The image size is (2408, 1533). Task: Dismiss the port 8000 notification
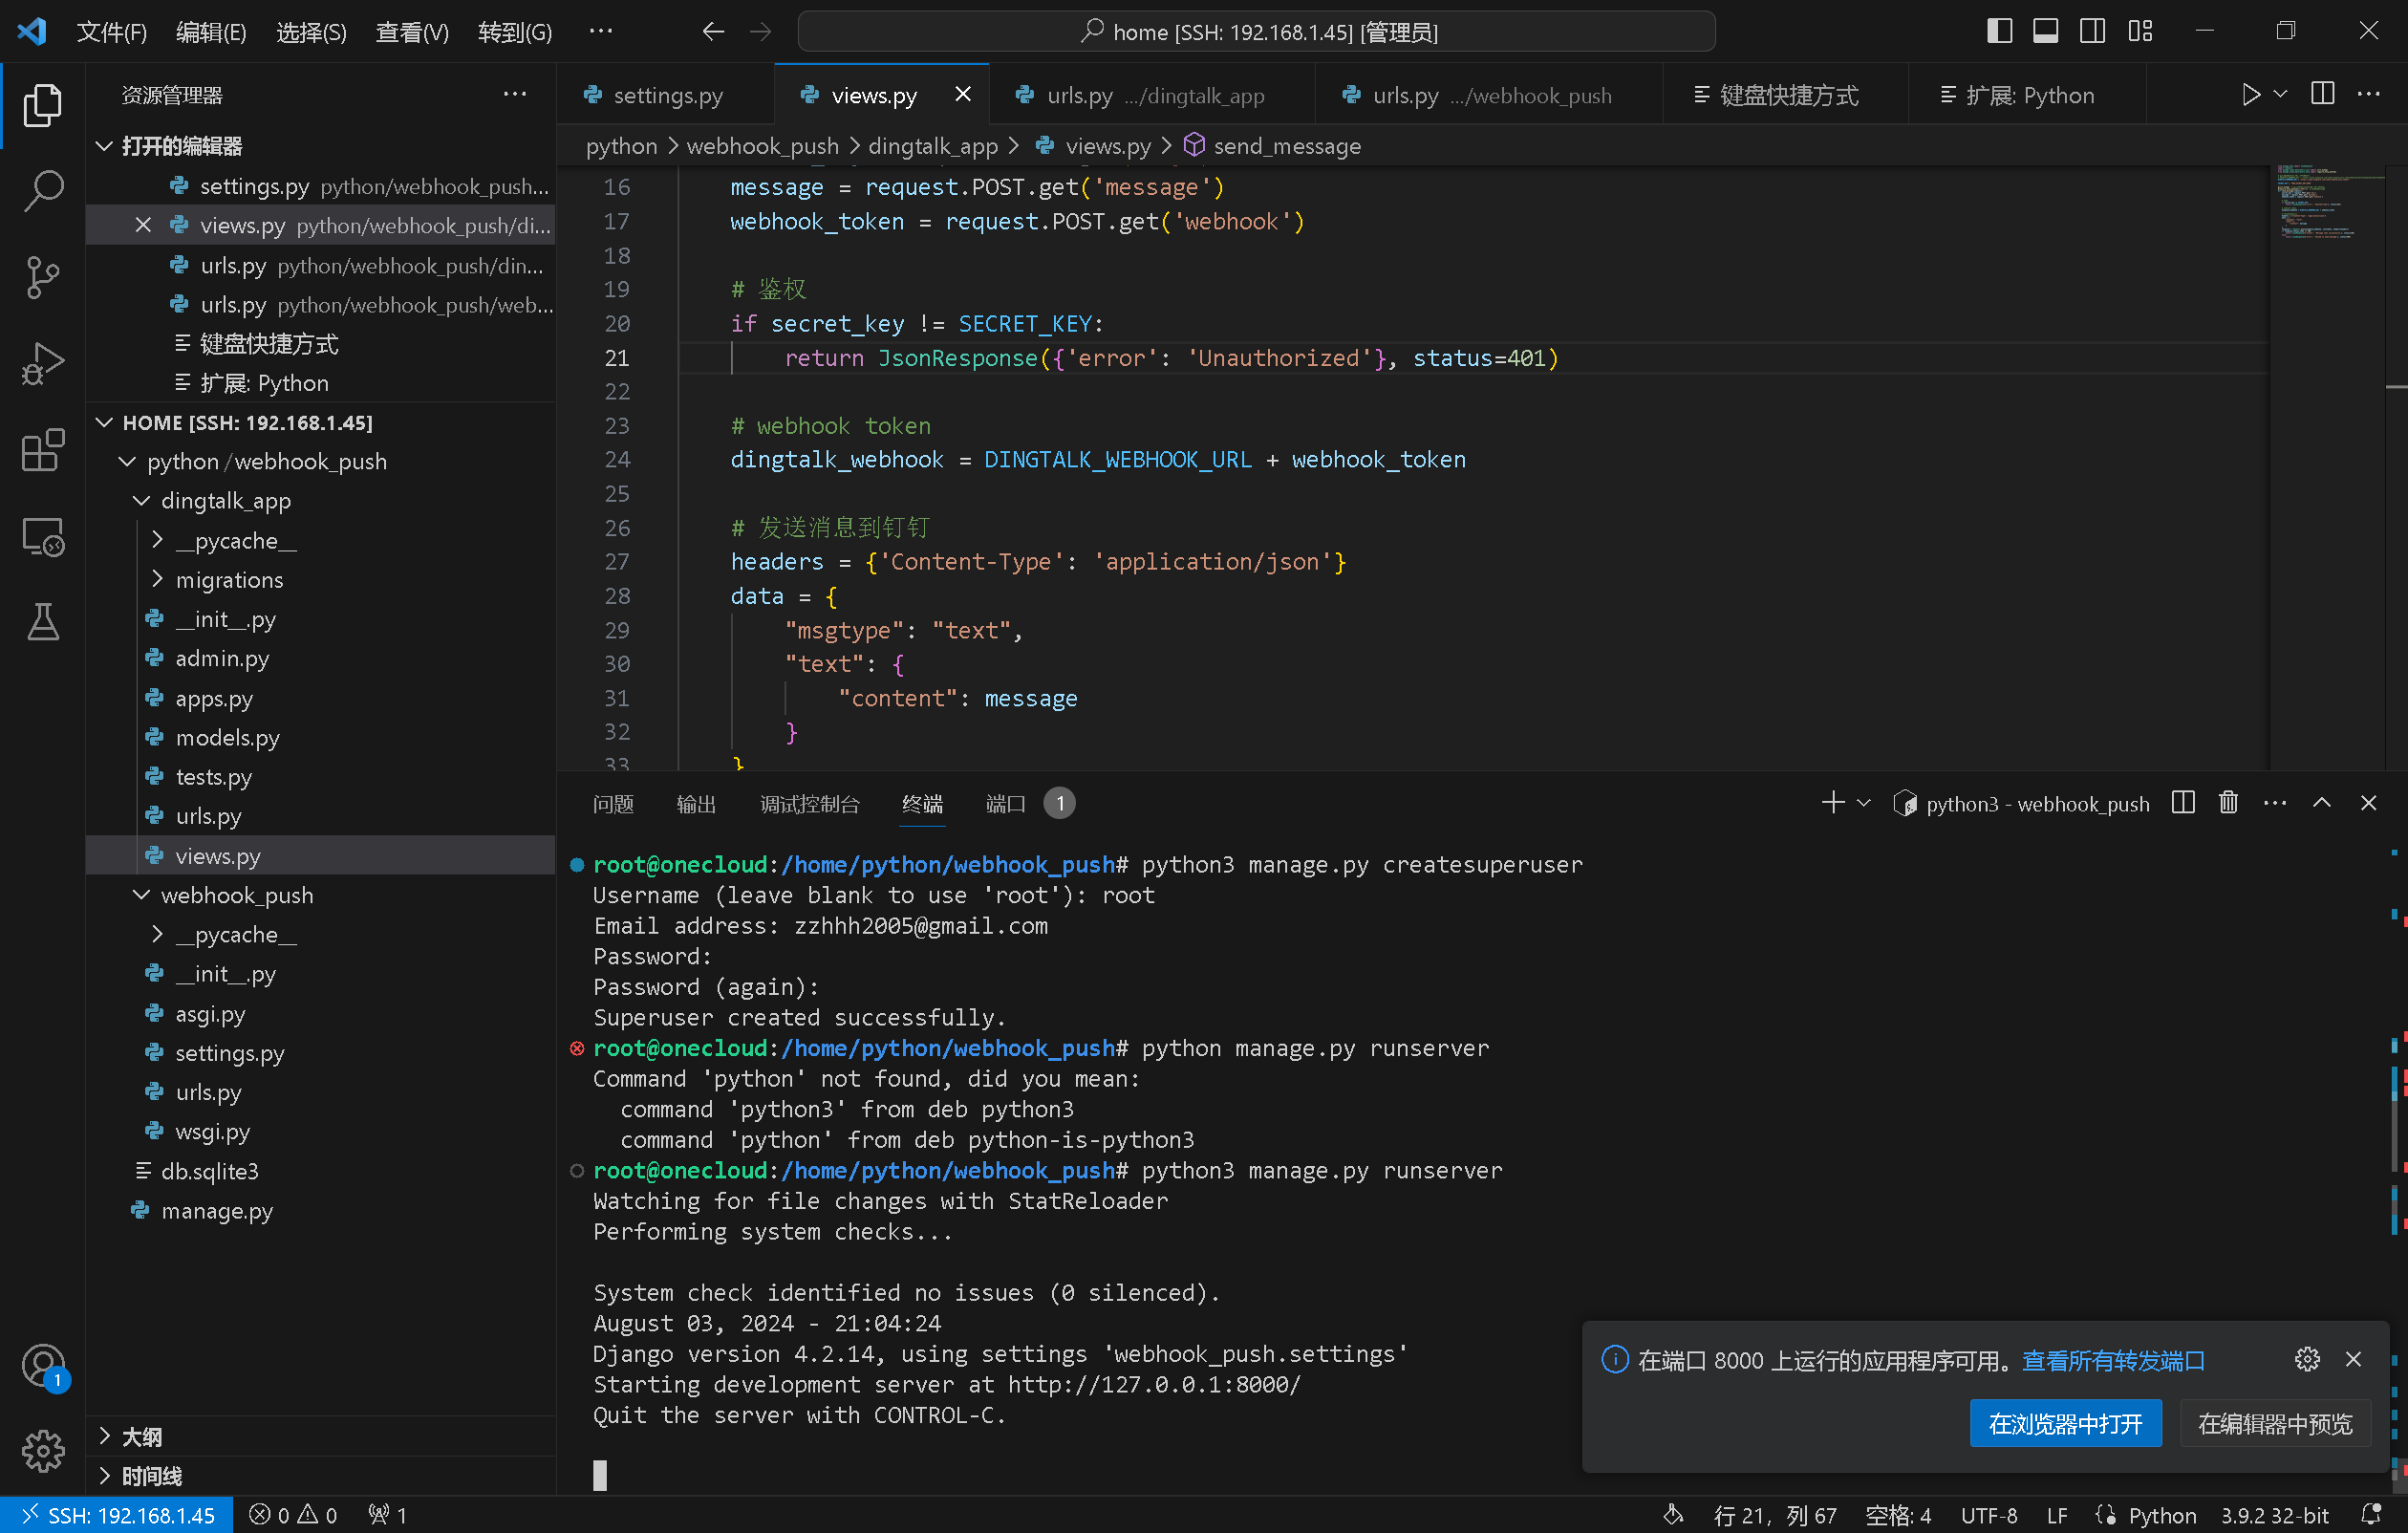2353,1359
